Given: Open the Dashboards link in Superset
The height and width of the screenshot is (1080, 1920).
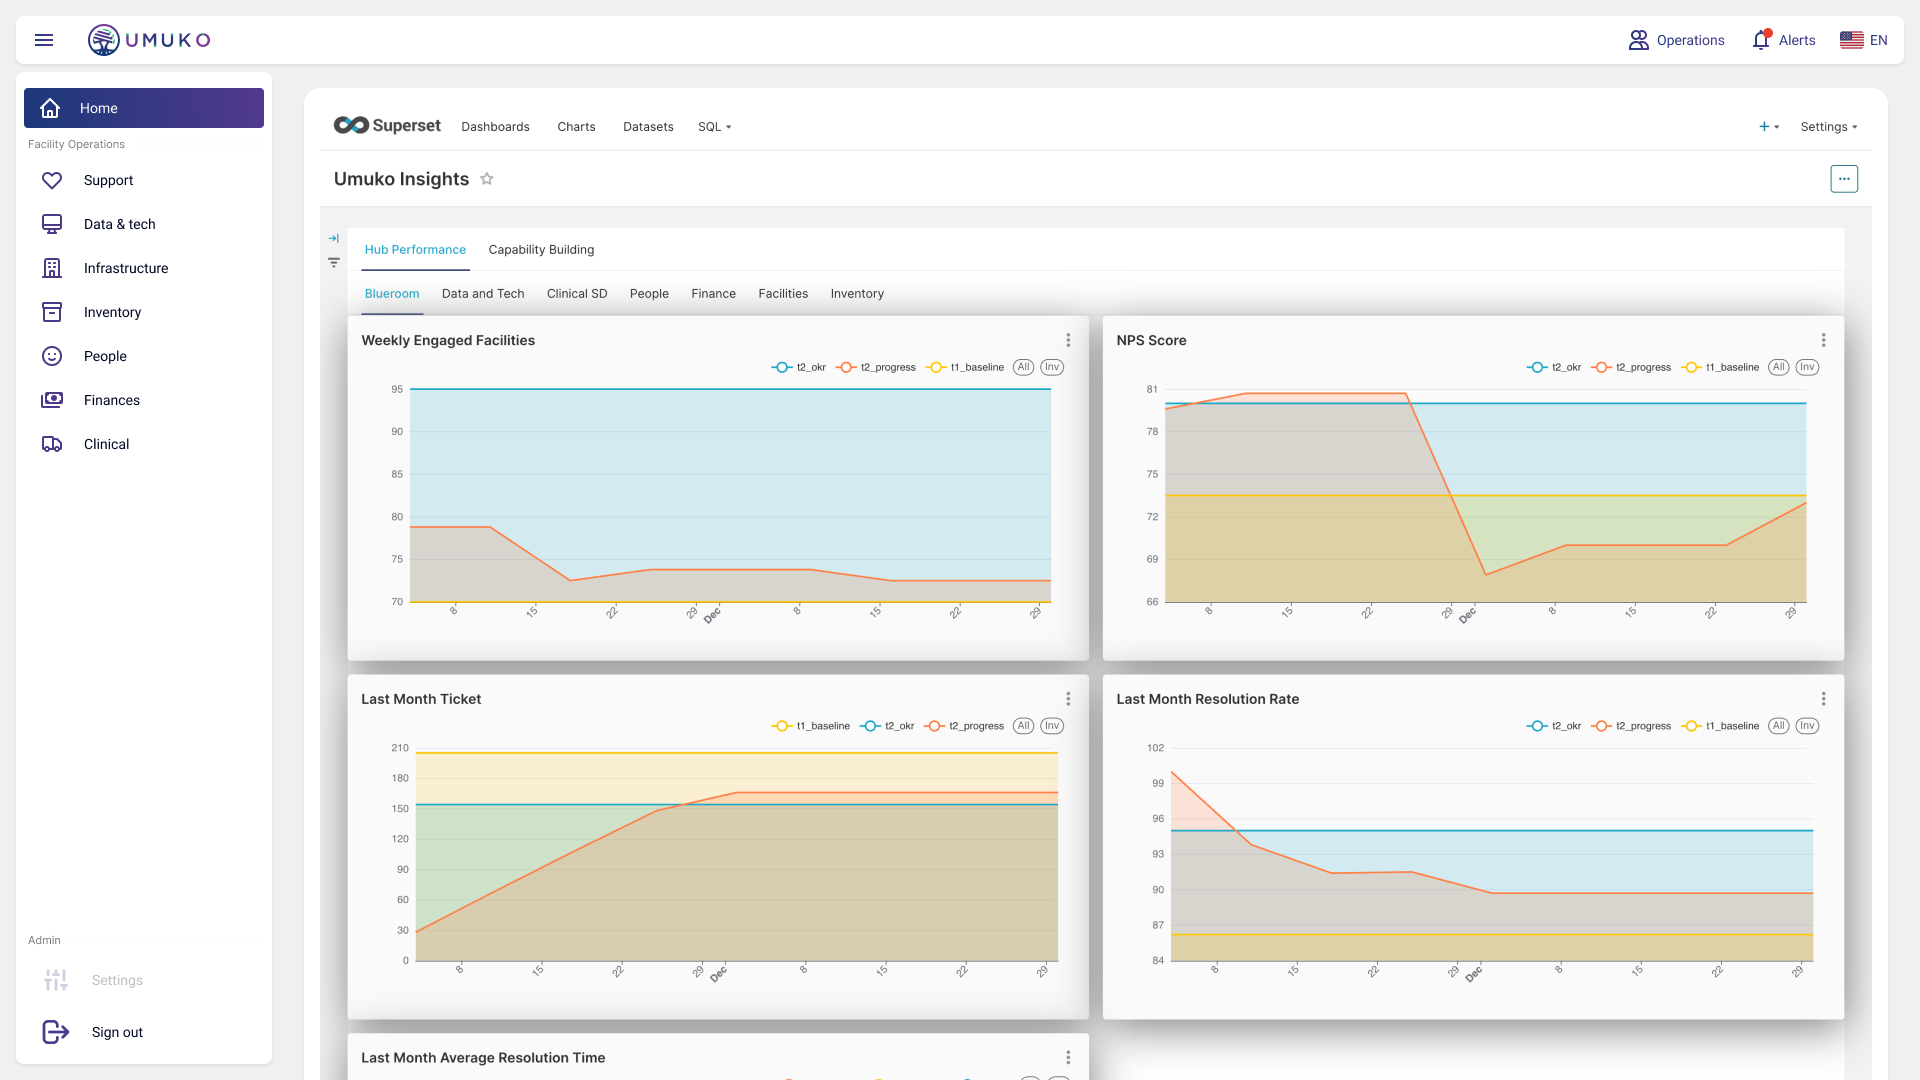Looking at the screenshot, I should coord(495,127).
